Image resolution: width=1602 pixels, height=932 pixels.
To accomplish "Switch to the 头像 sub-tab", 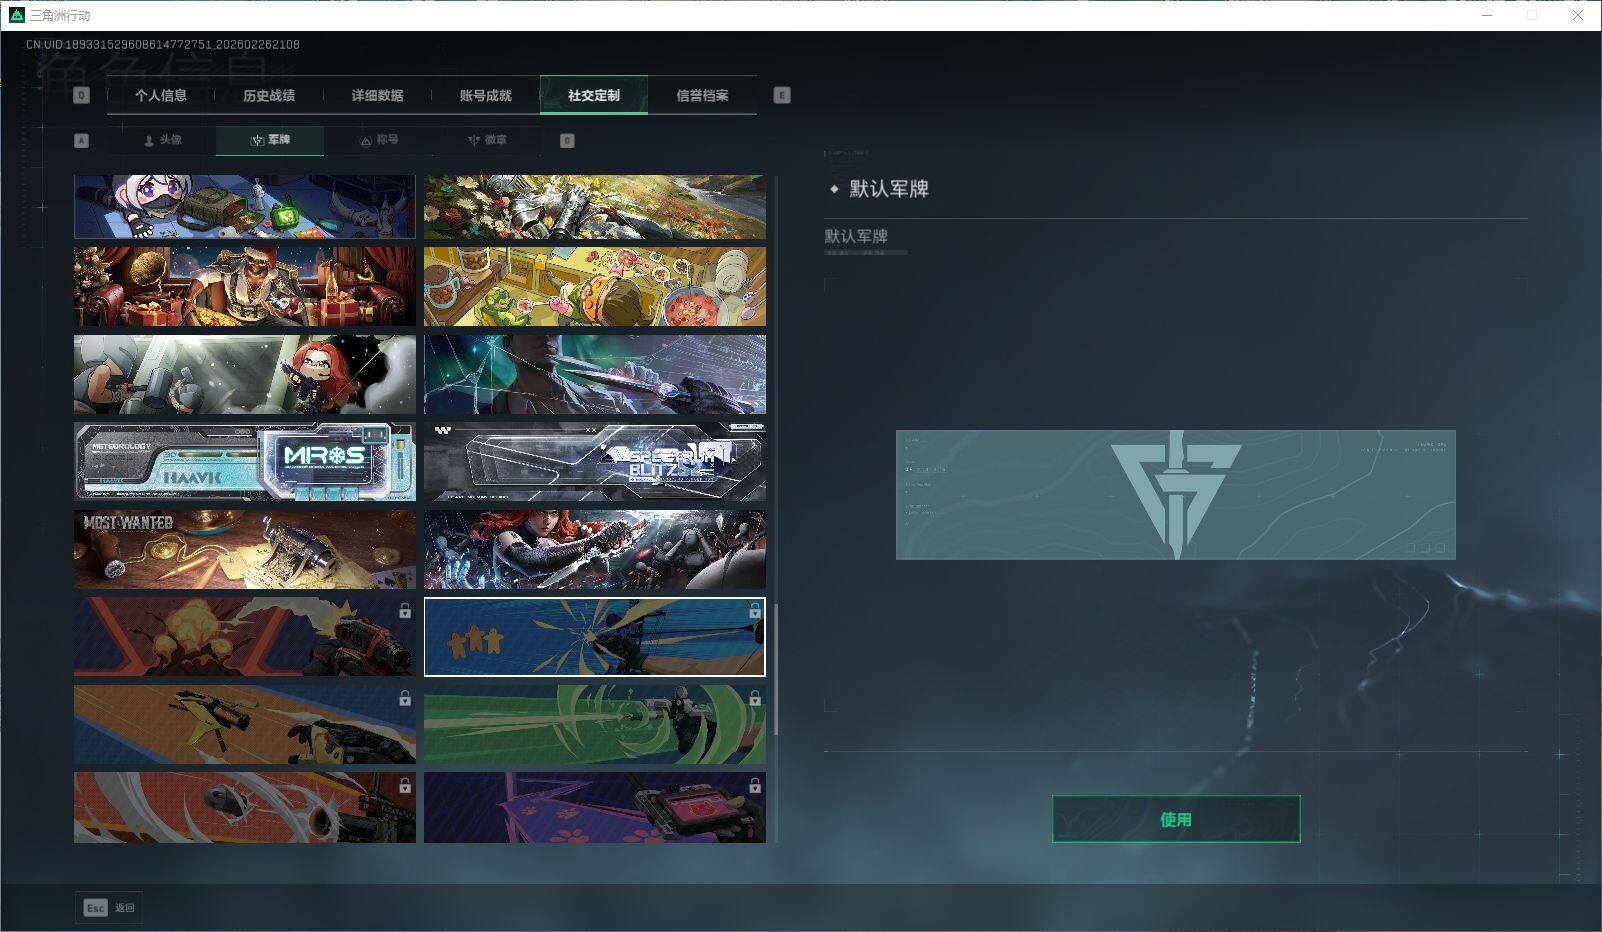I will pos(162,141).
